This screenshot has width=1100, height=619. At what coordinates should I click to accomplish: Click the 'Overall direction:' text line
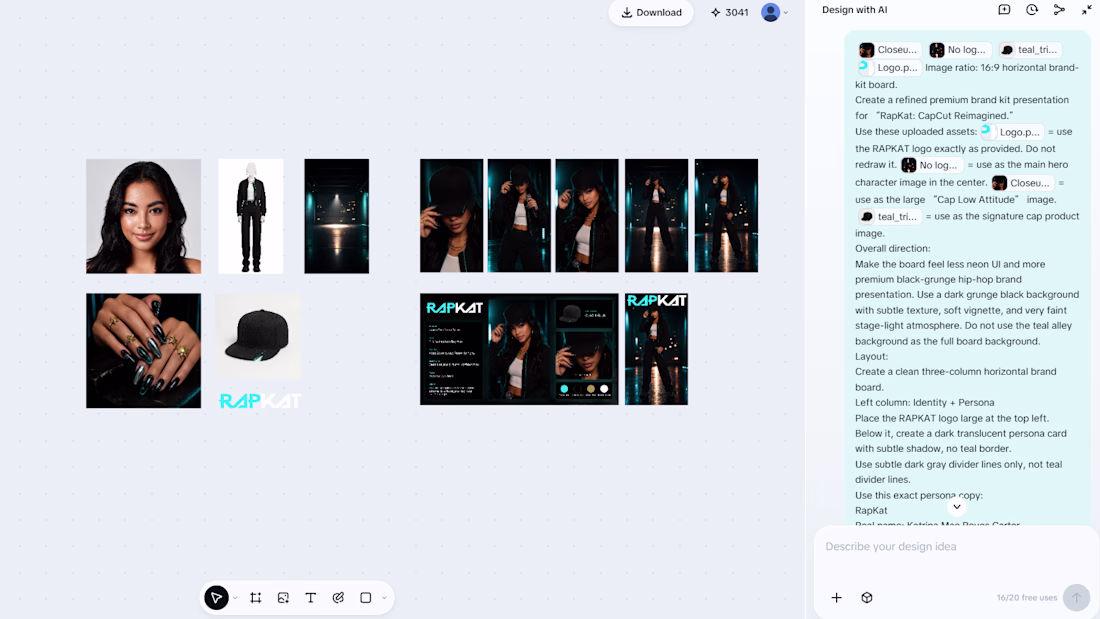pyautogui.click(x=892, y=248)
